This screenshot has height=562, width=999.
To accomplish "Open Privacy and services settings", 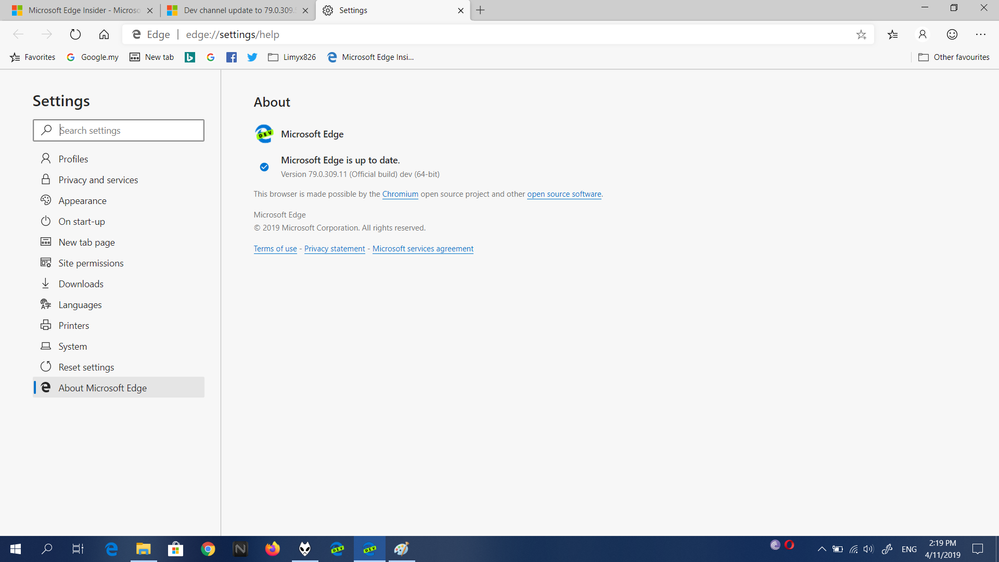I will [119, 180].
